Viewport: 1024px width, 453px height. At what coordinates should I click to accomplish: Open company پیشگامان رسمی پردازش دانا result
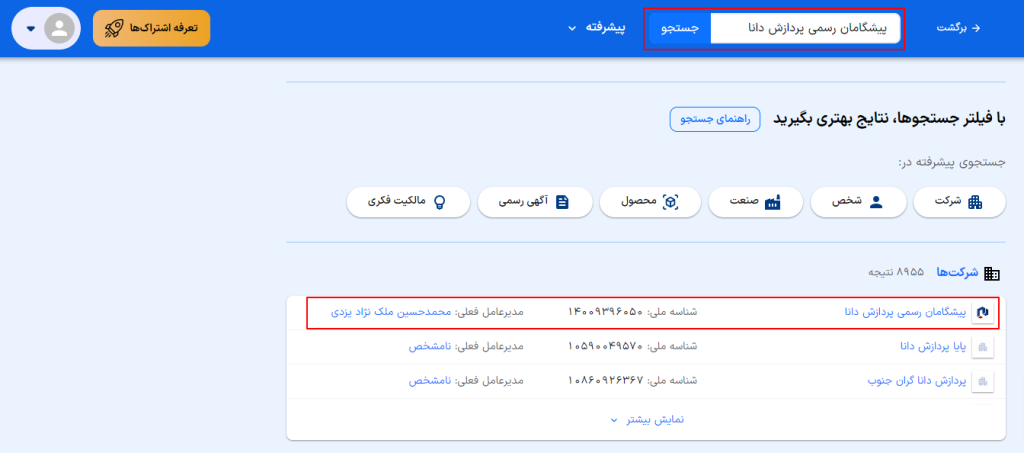(905, 312)
